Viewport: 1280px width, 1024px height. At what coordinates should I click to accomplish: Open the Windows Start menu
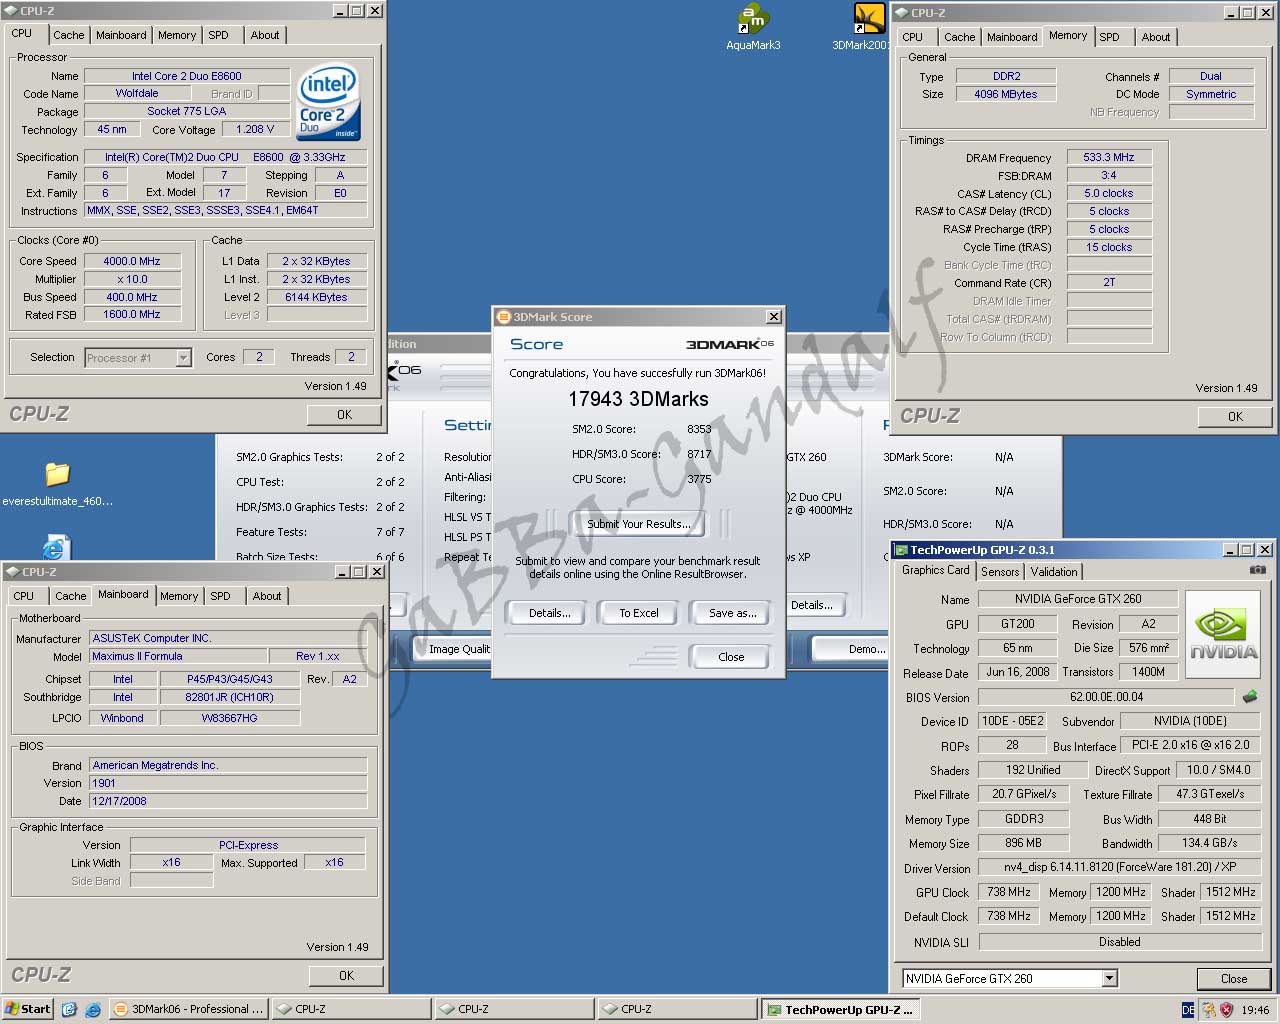[x=27, y=1009]
